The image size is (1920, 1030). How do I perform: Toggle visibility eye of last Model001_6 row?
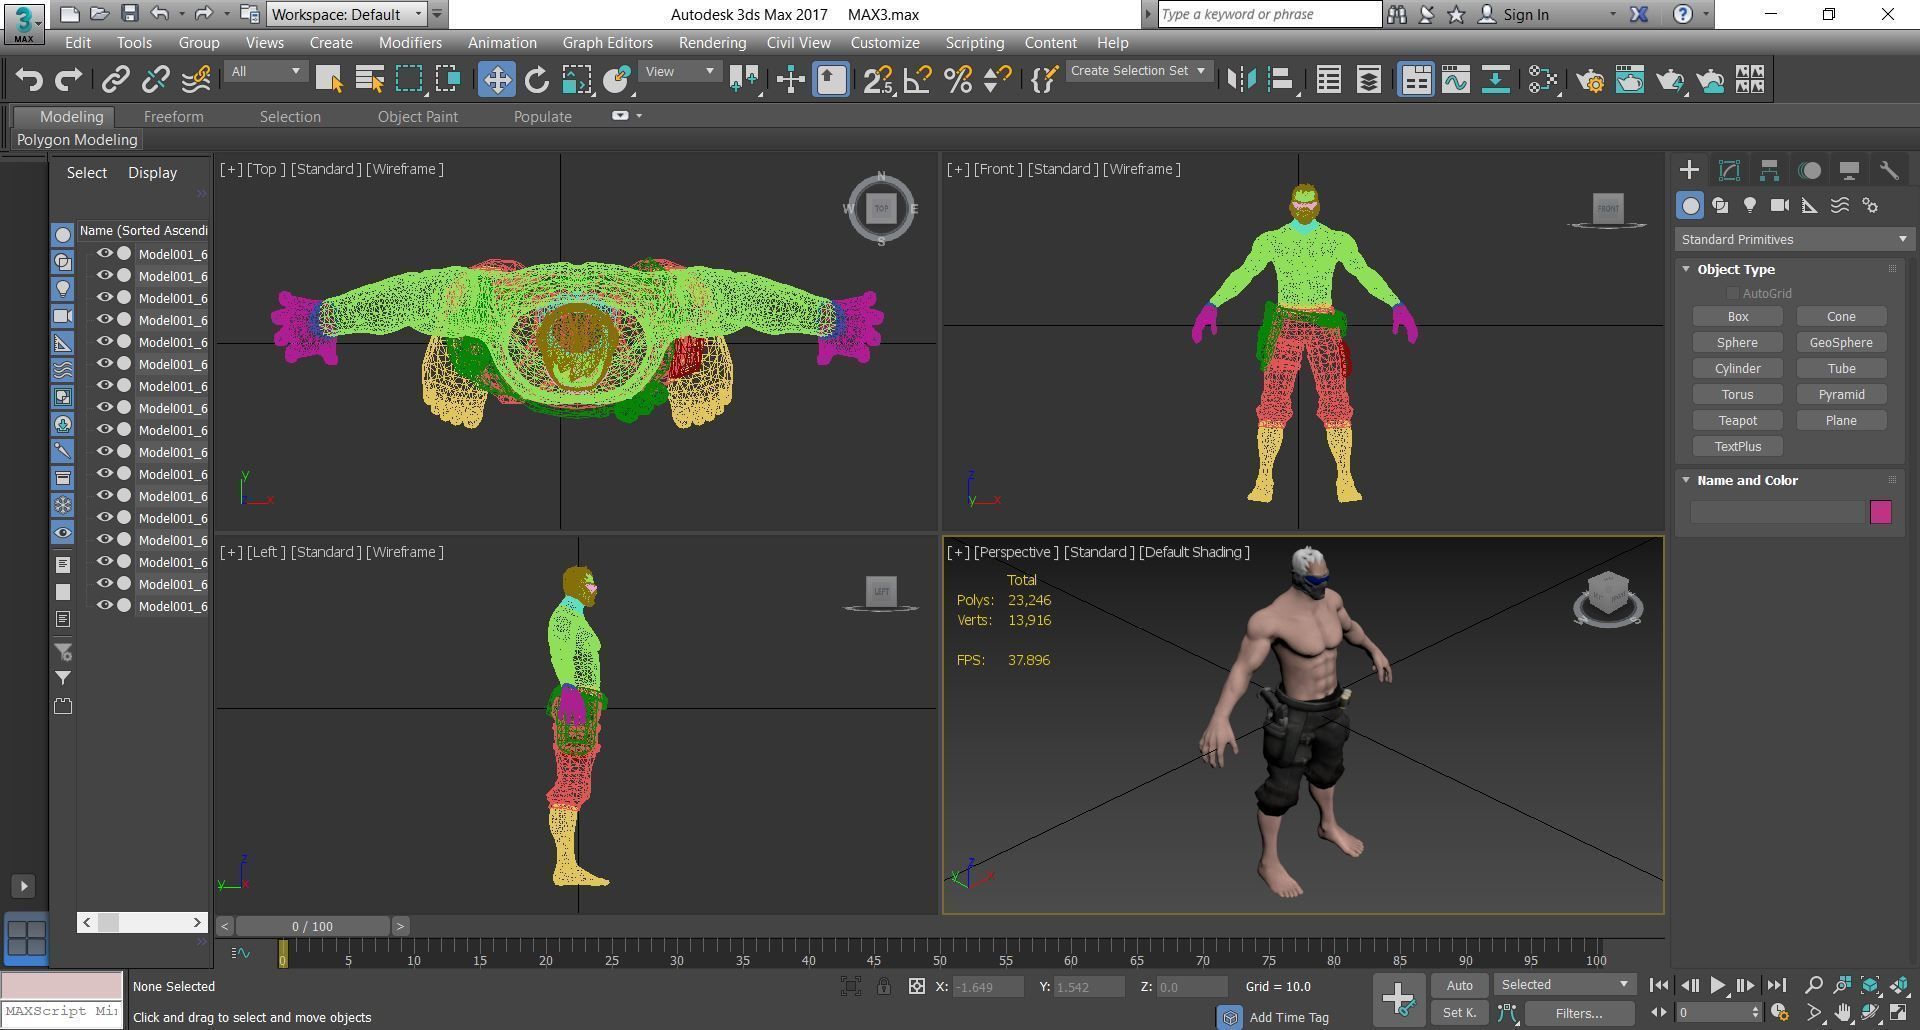(104, 606)
